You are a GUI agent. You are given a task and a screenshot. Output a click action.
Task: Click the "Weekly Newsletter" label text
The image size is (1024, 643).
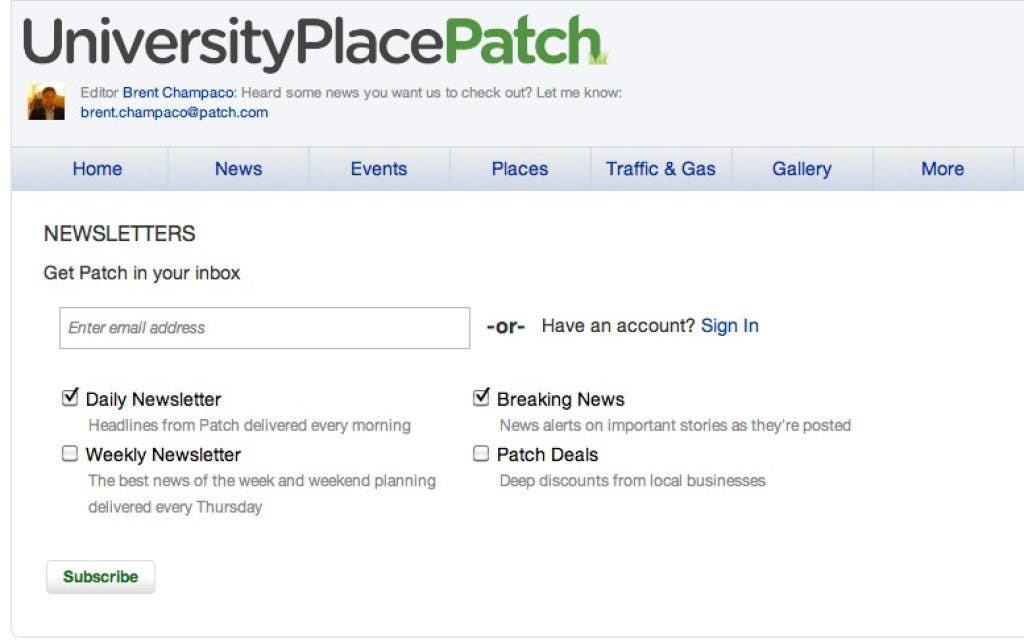(x=163, y=455)
